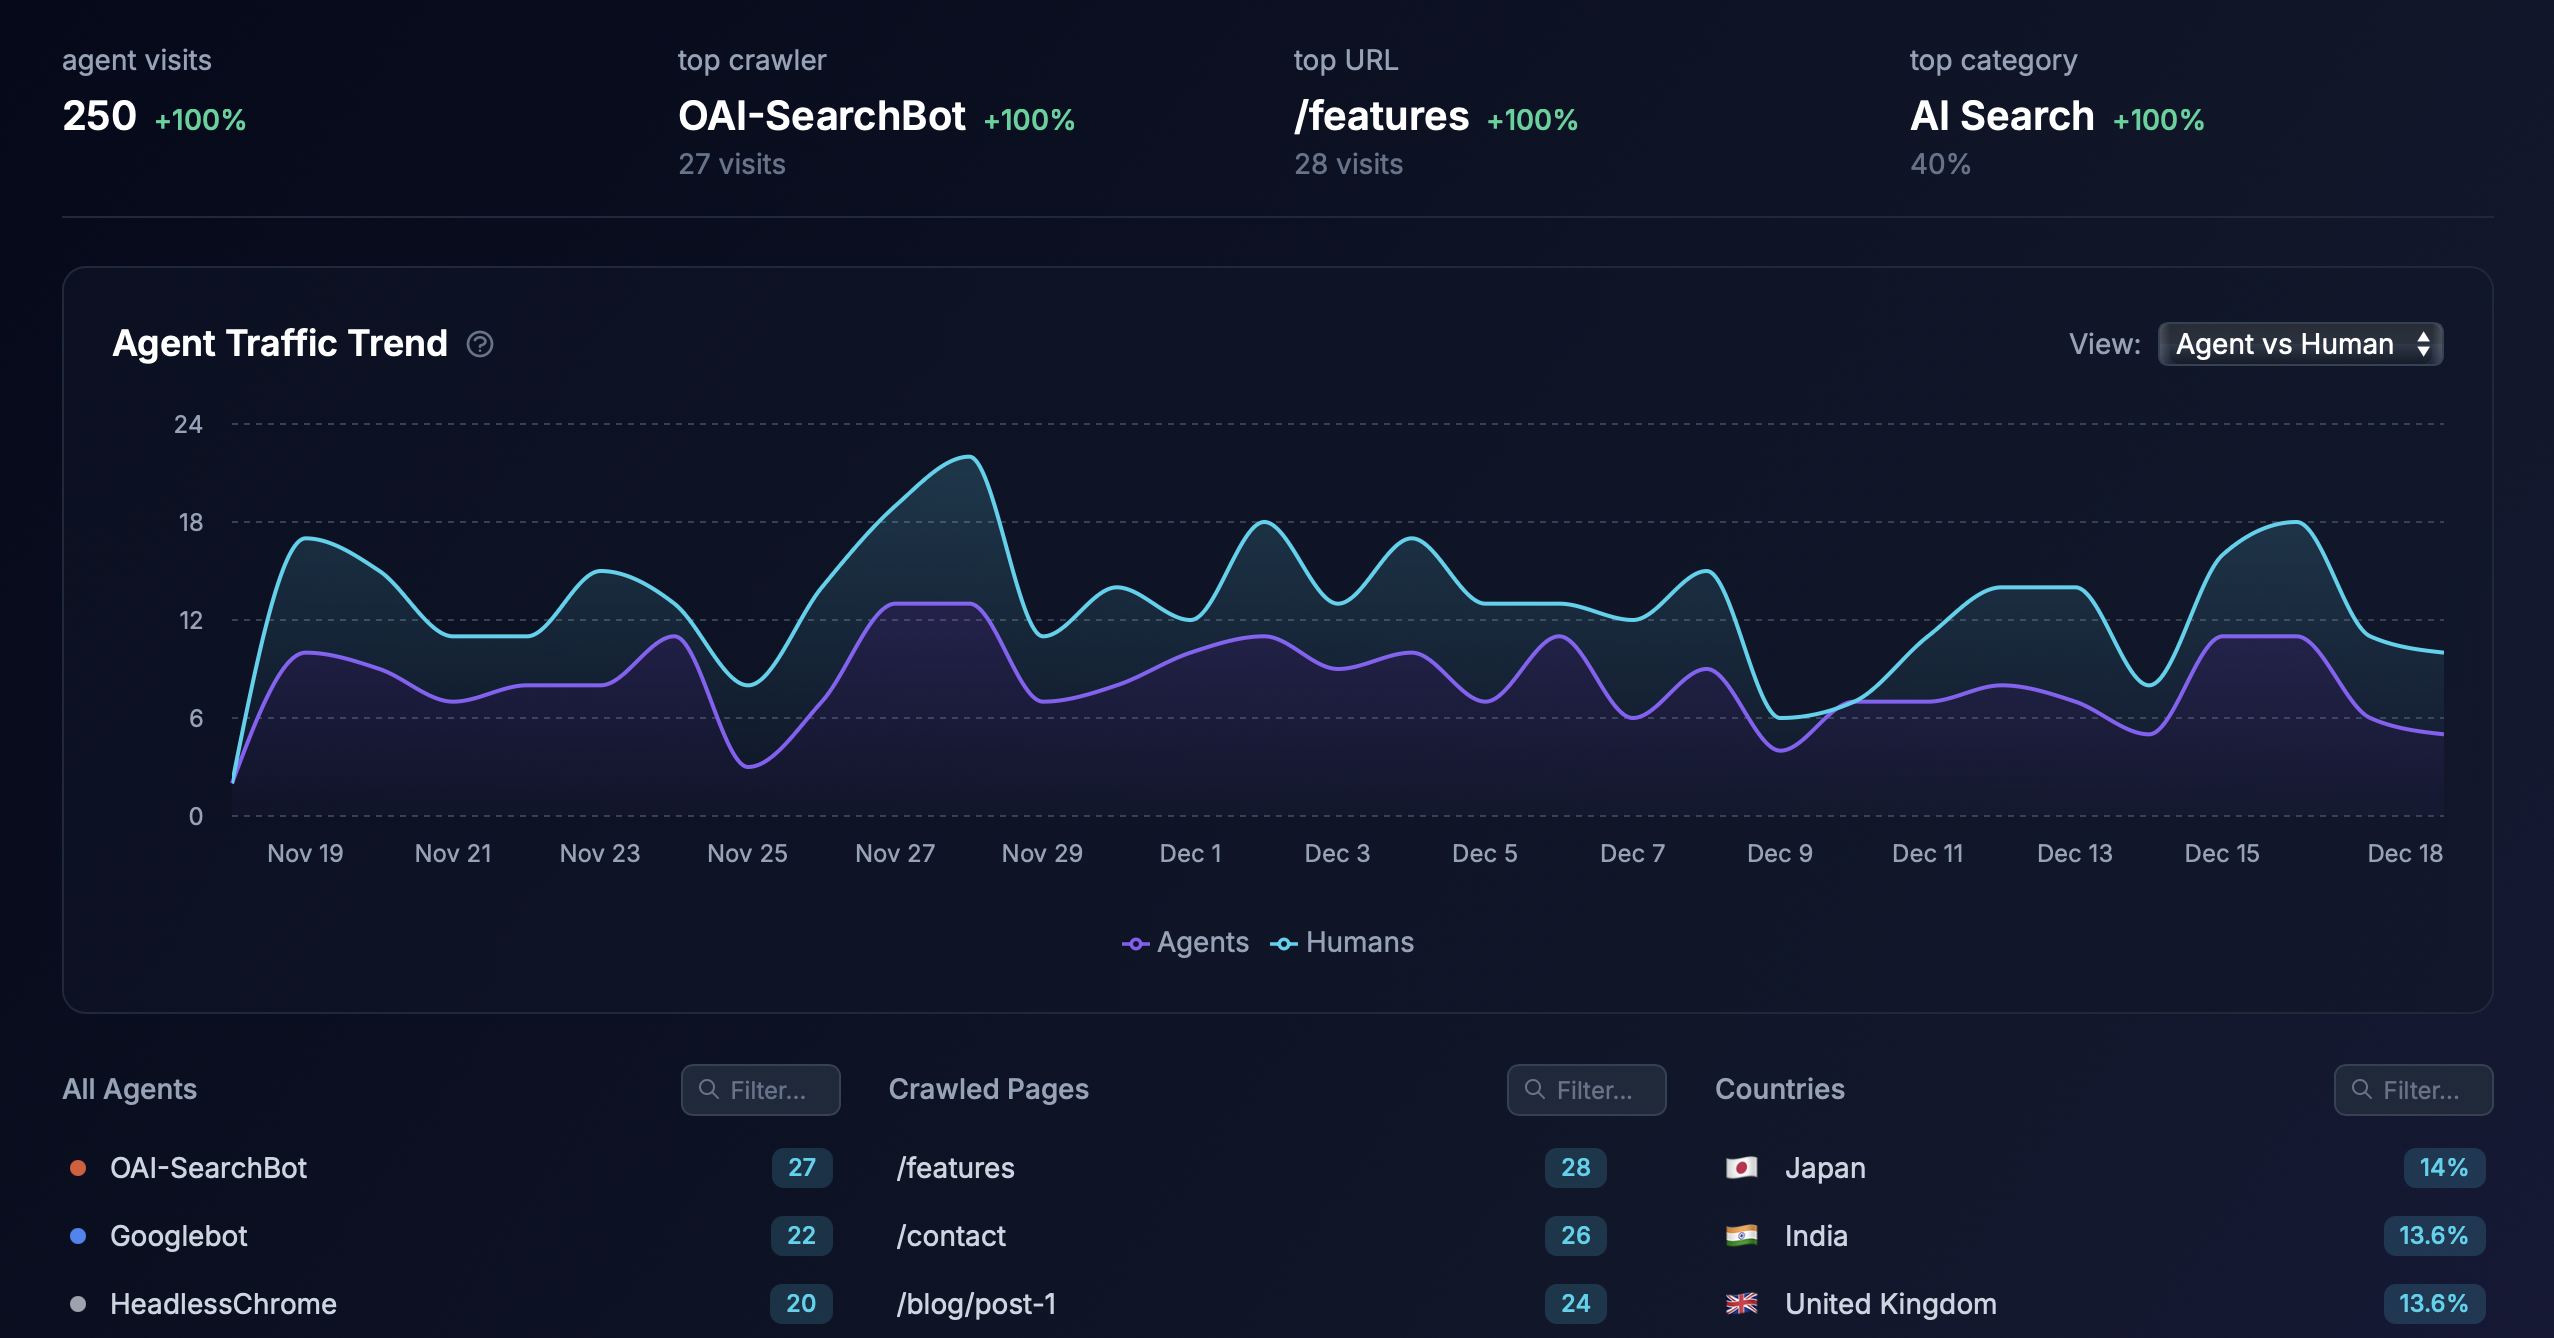Click the orange dot next to OAI-SearchBot
Image resolution: width=2554 pixels, height=1338 pixels.
point(78,1167)
